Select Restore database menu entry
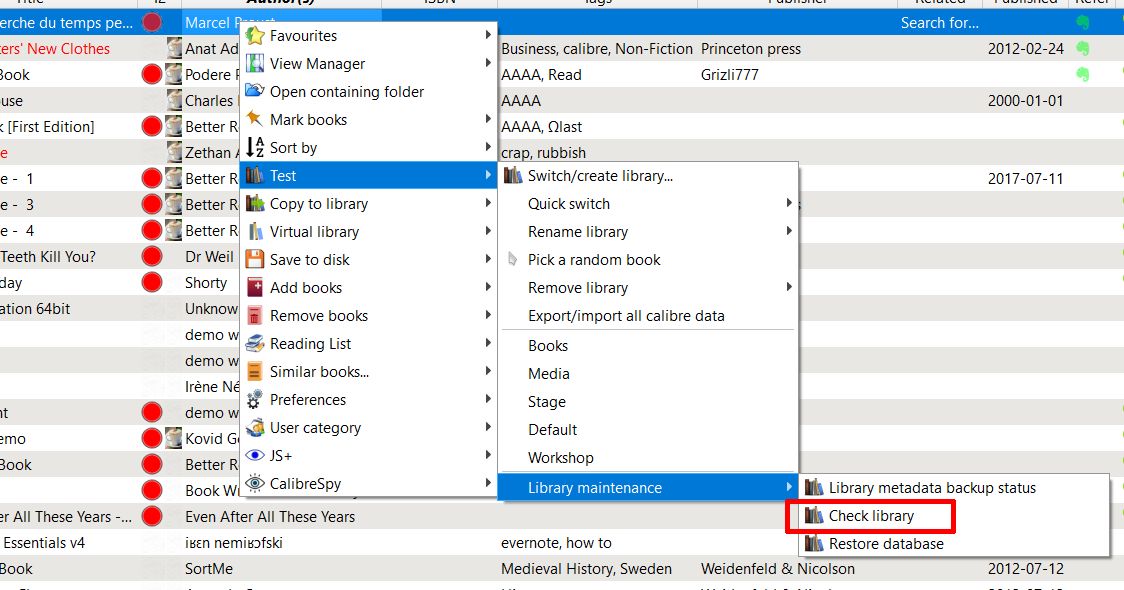Screen dimensions: 1124x590 point(886,545)
